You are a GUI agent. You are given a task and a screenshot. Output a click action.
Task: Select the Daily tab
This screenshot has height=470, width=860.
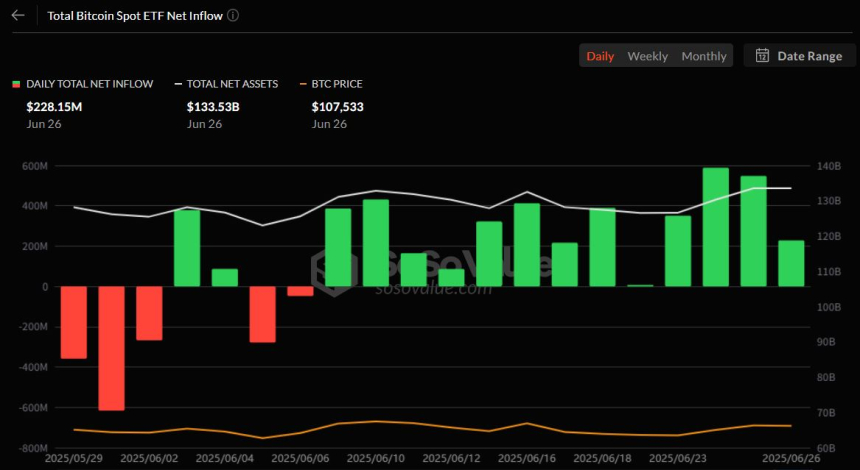pyautogui.click(x=600, y=56)
